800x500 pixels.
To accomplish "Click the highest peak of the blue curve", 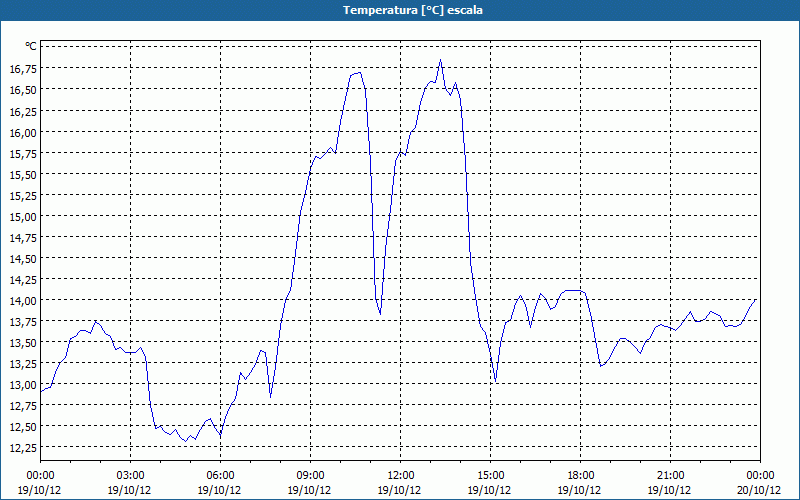I will tap(440, 60).
